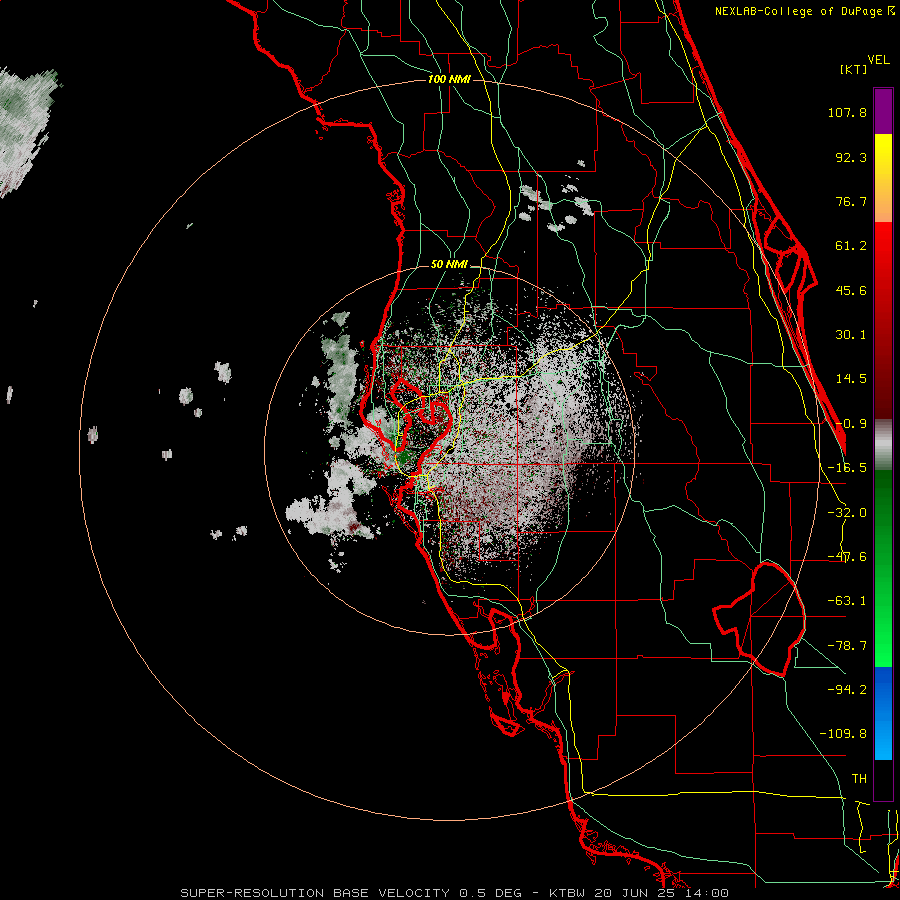
Task: Select the 30.1 value on velocity scale
Action: tap(851, 335)
